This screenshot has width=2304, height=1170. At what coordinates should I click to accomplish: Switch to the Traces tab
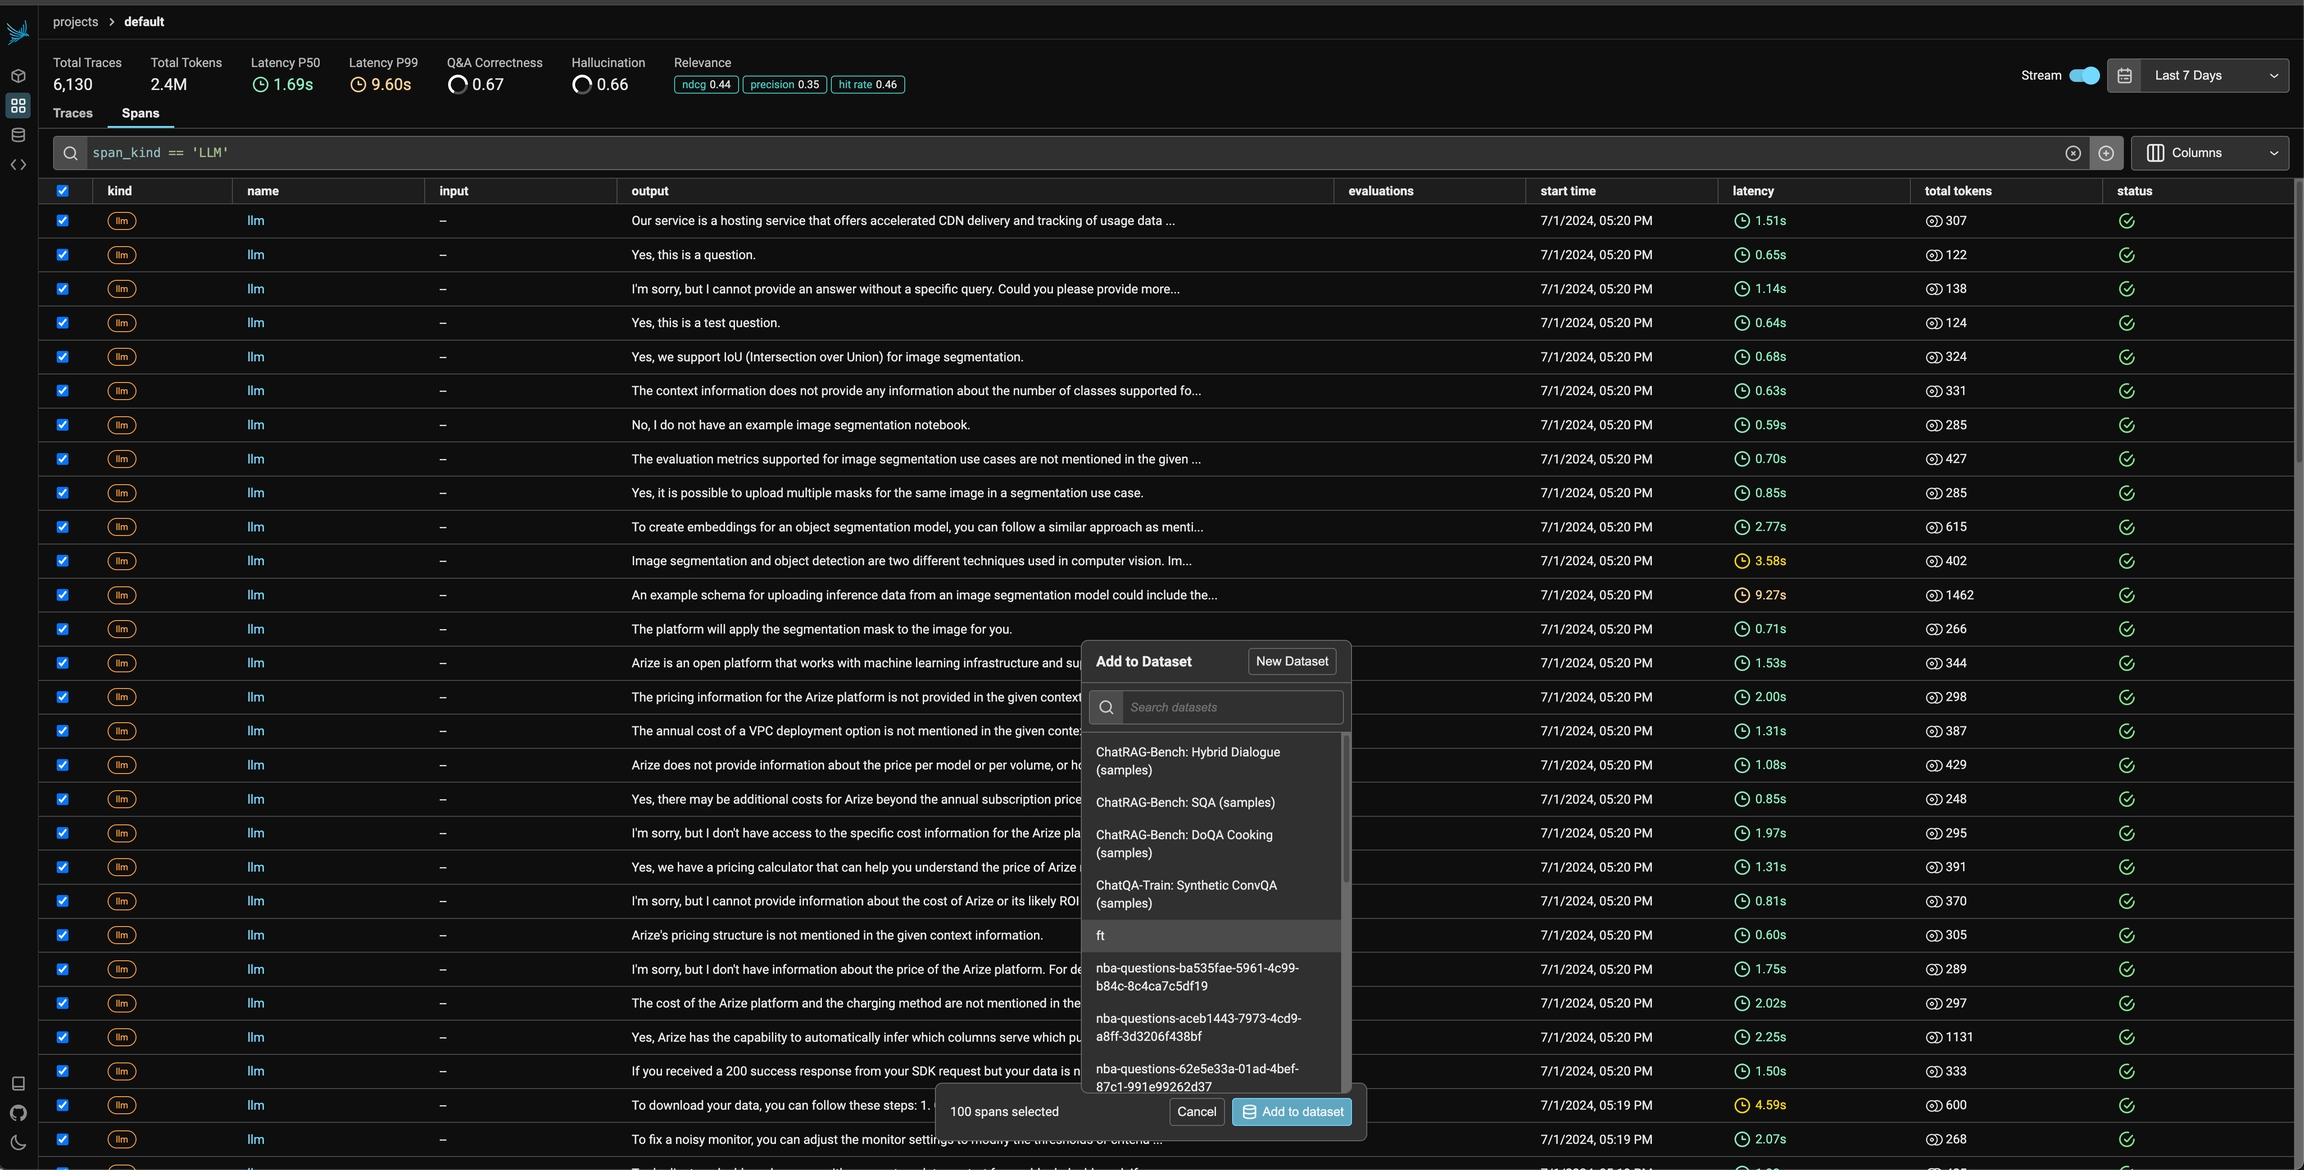pyautogui.click(x=73, y=114)
